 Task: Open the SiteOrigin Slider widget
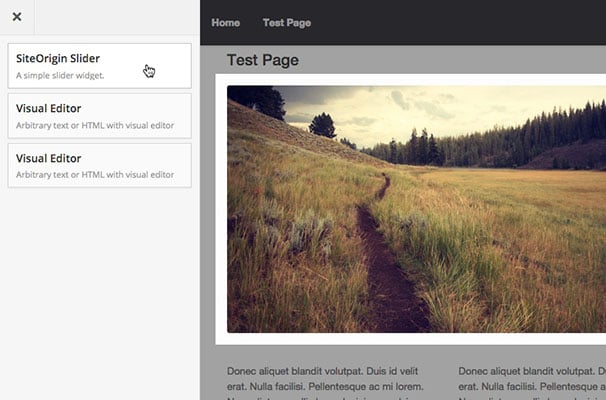click(99, 66)
